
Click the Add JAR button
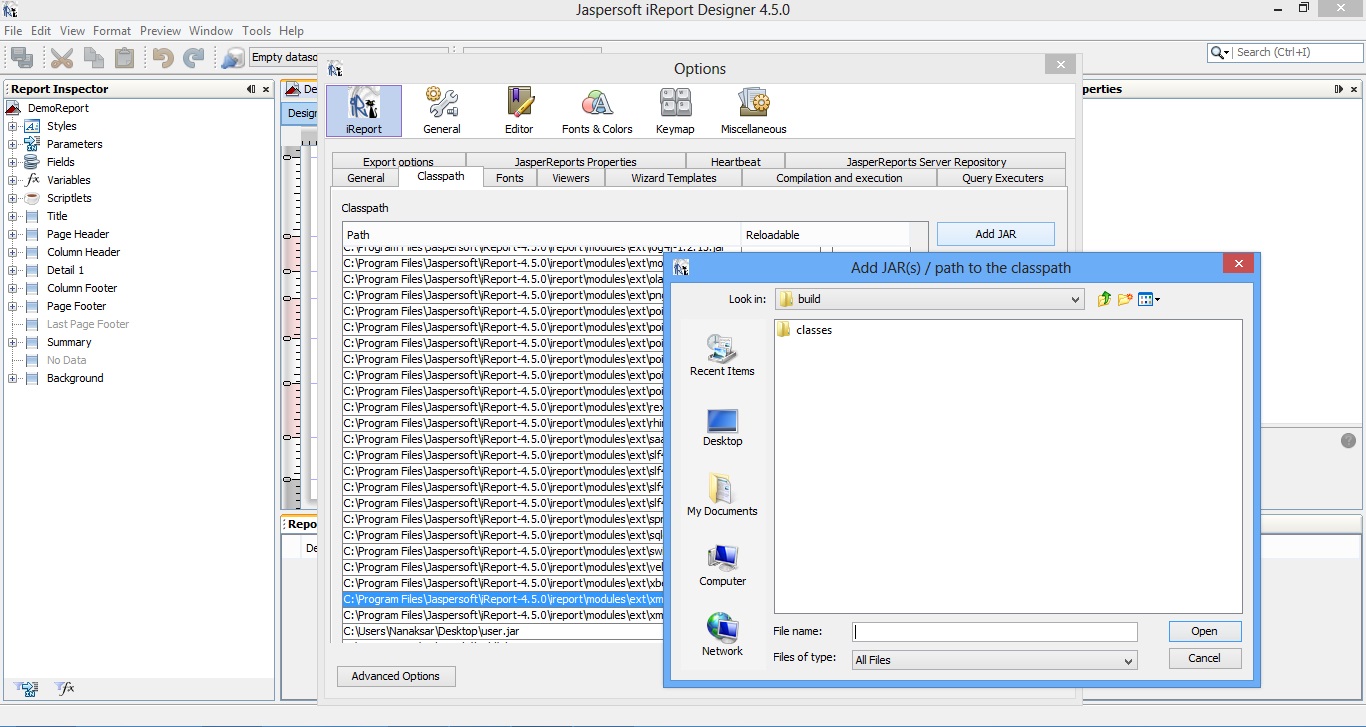click(995, 233)
